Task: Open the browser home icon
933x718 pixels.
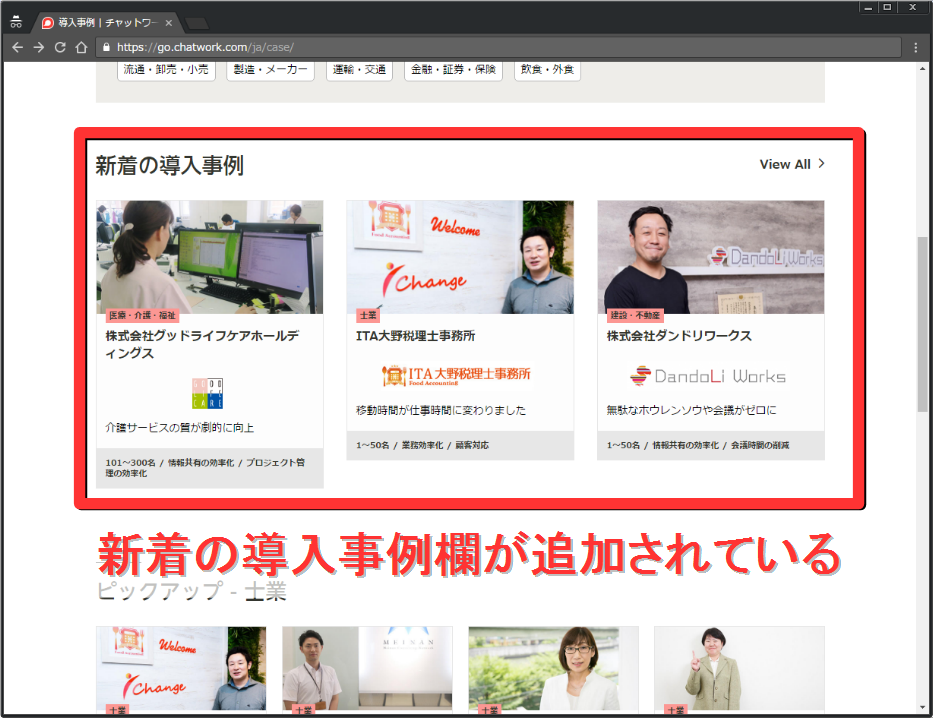Action: point(82,48)
